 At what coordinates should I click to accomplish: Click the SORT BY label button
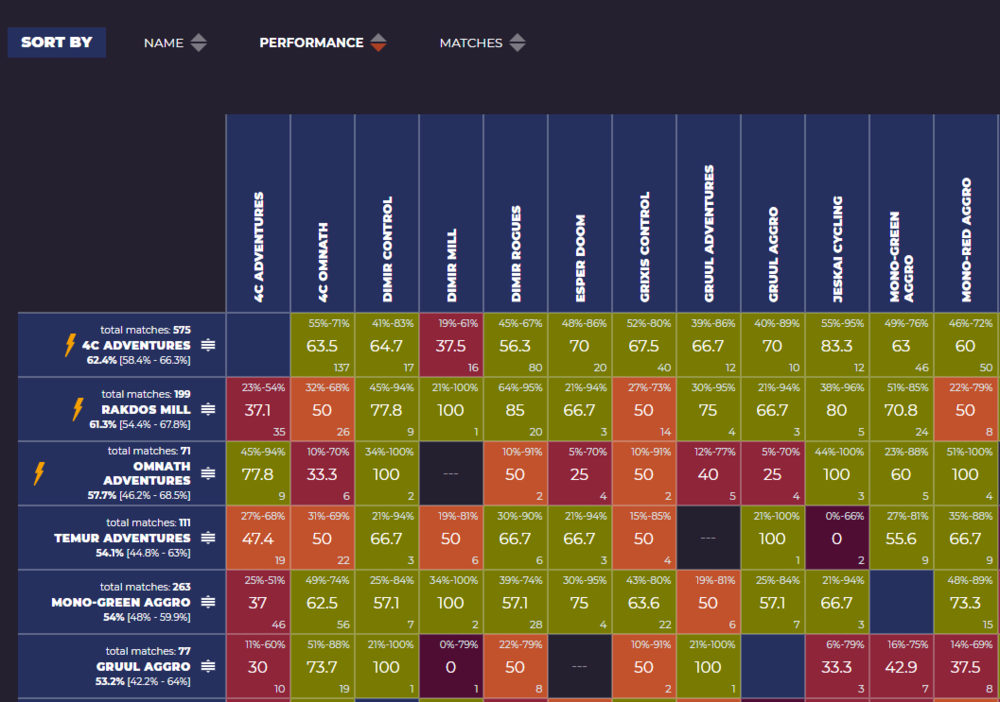coord(57,42)
